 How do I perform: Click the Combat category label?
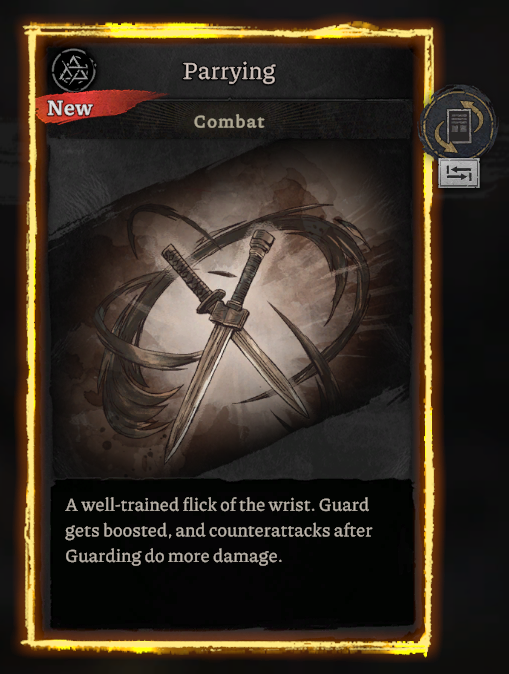[229, 122]
